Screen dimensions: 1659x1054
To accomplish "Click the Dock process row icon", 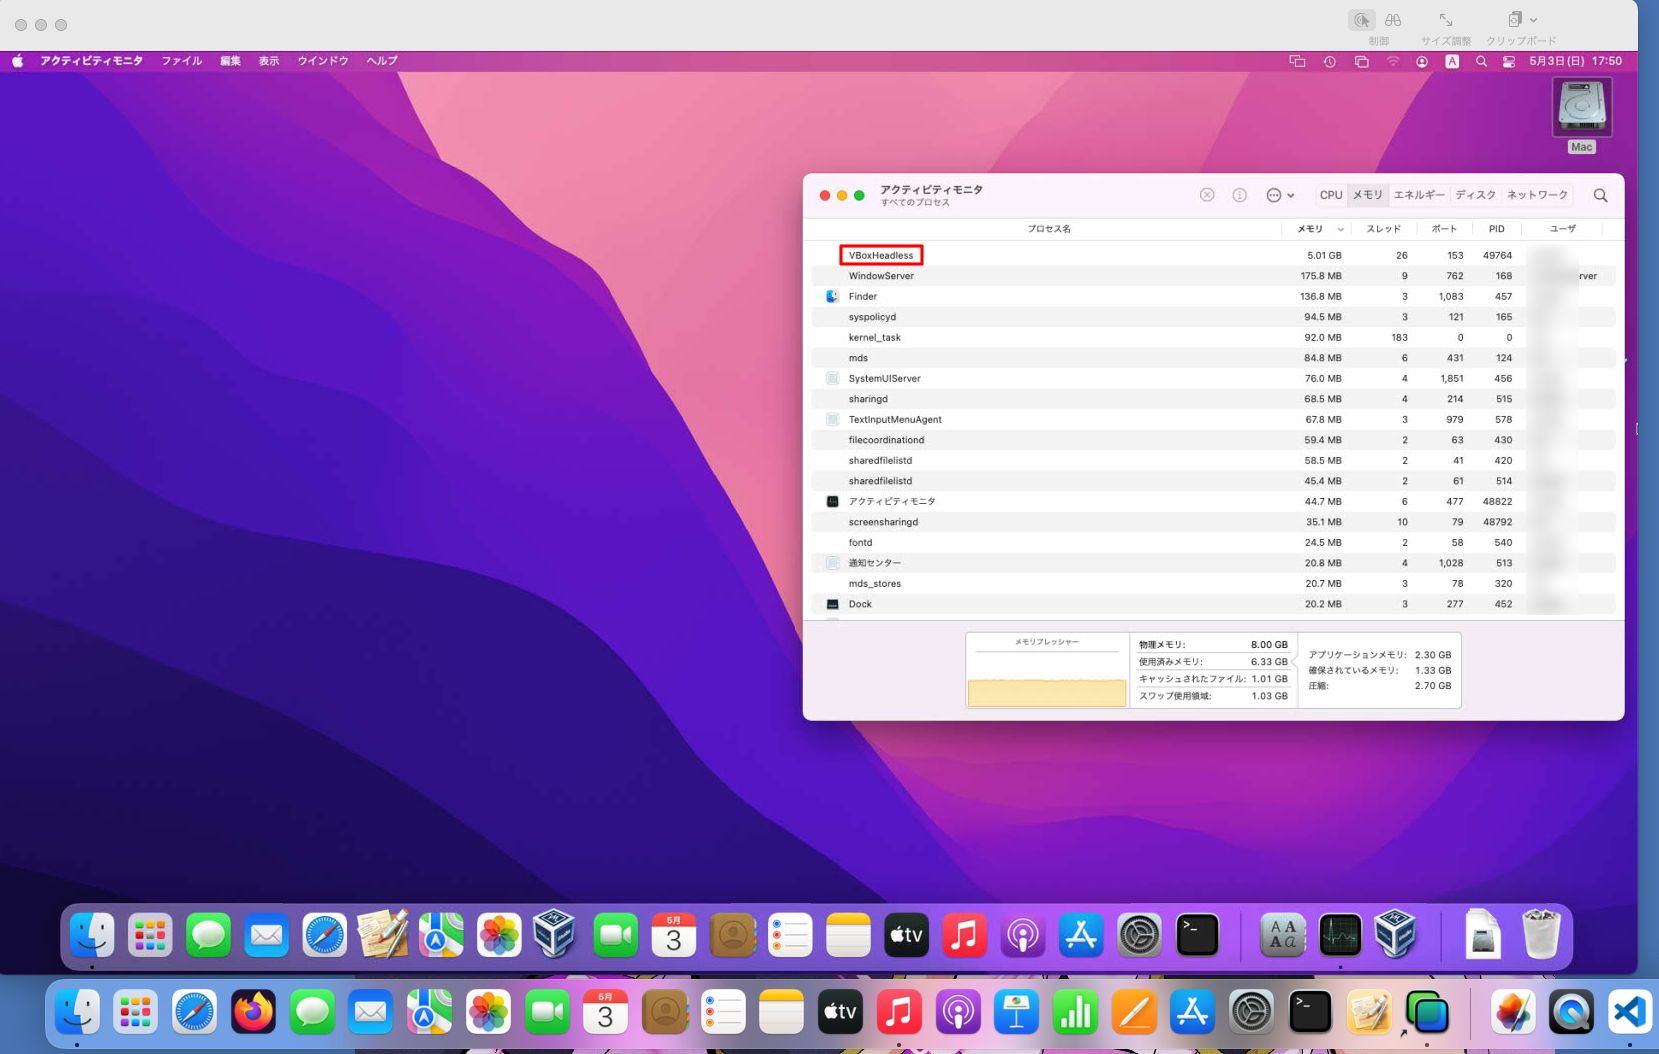I will (832, 604).
